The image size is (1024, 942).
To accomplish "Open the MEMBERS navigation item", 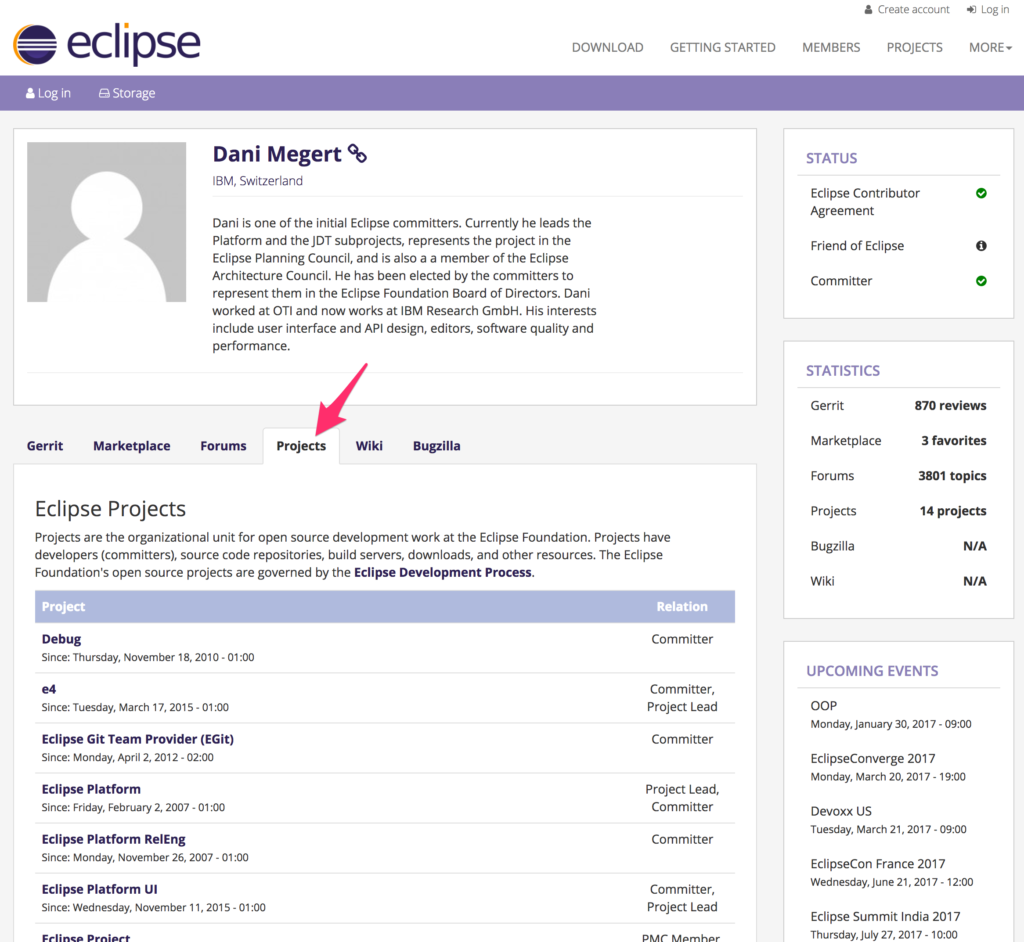I will [x=831, y=48].
